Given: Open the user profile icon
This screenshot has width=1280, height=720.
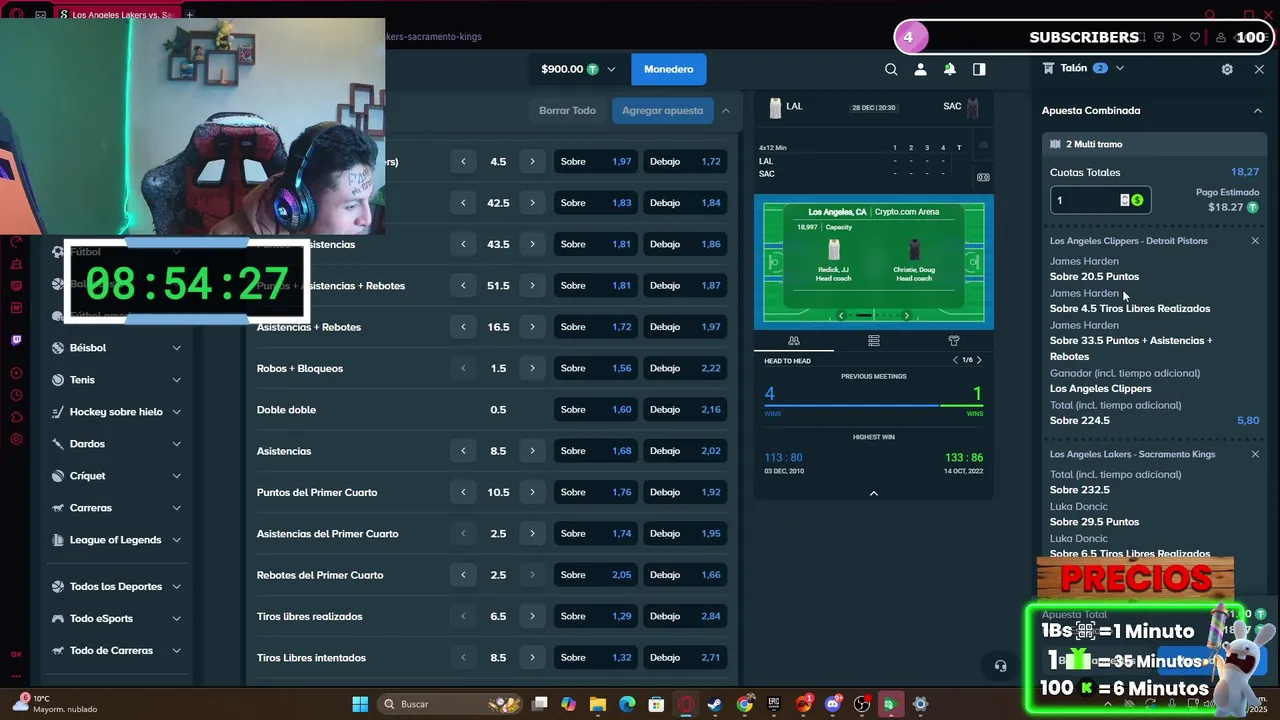Looking at the screenshot, I should pyautogui.click(x=920, y=69).
